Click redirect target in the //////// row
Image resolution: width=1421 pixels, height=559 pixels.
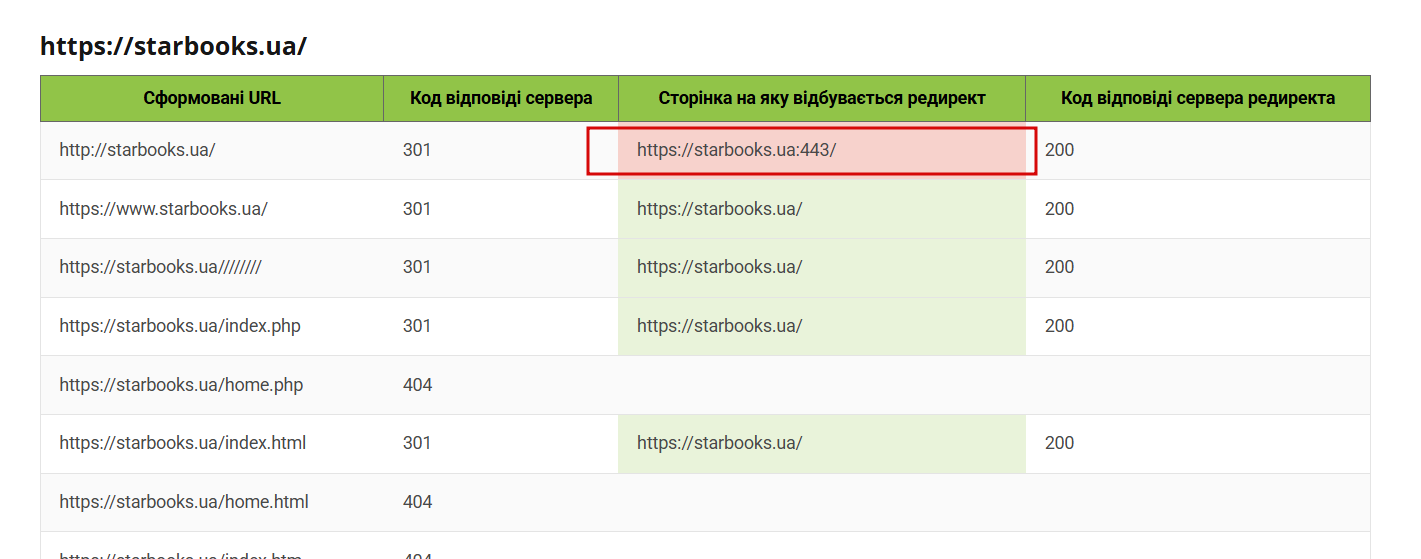tap(822, 267)
